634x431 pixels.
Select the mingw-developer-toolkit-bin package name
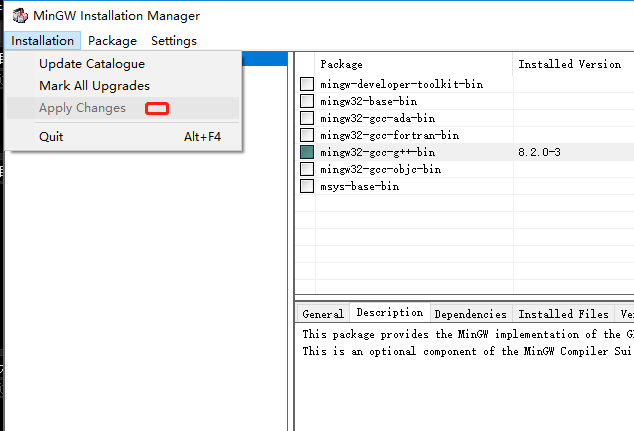[x=402, y=85]
